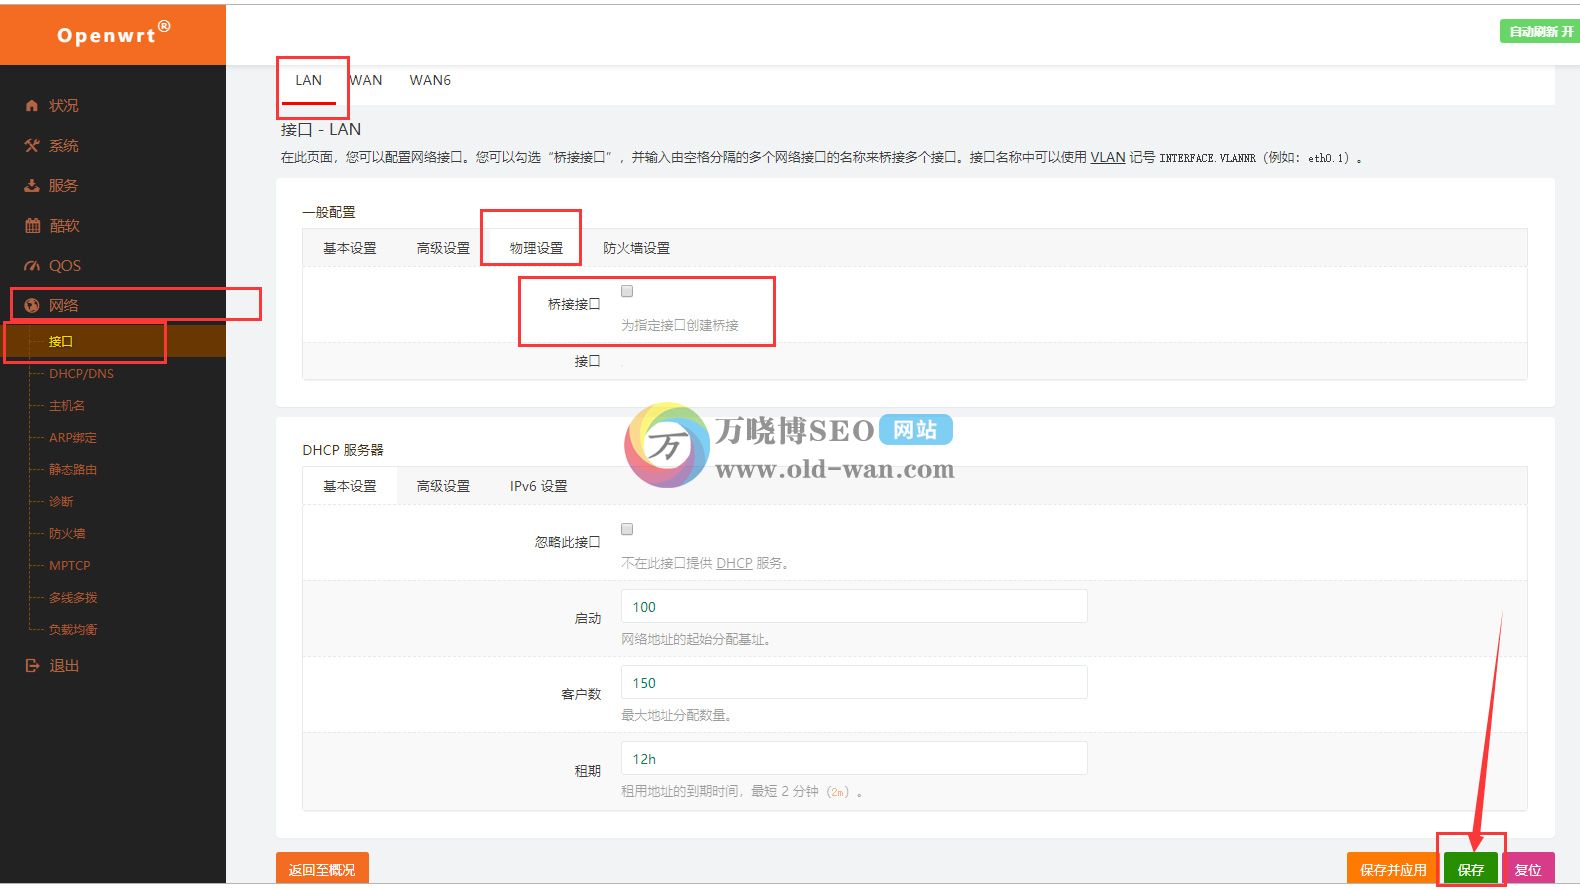Enable the 桥接接口 checkbox

[627, 291]
